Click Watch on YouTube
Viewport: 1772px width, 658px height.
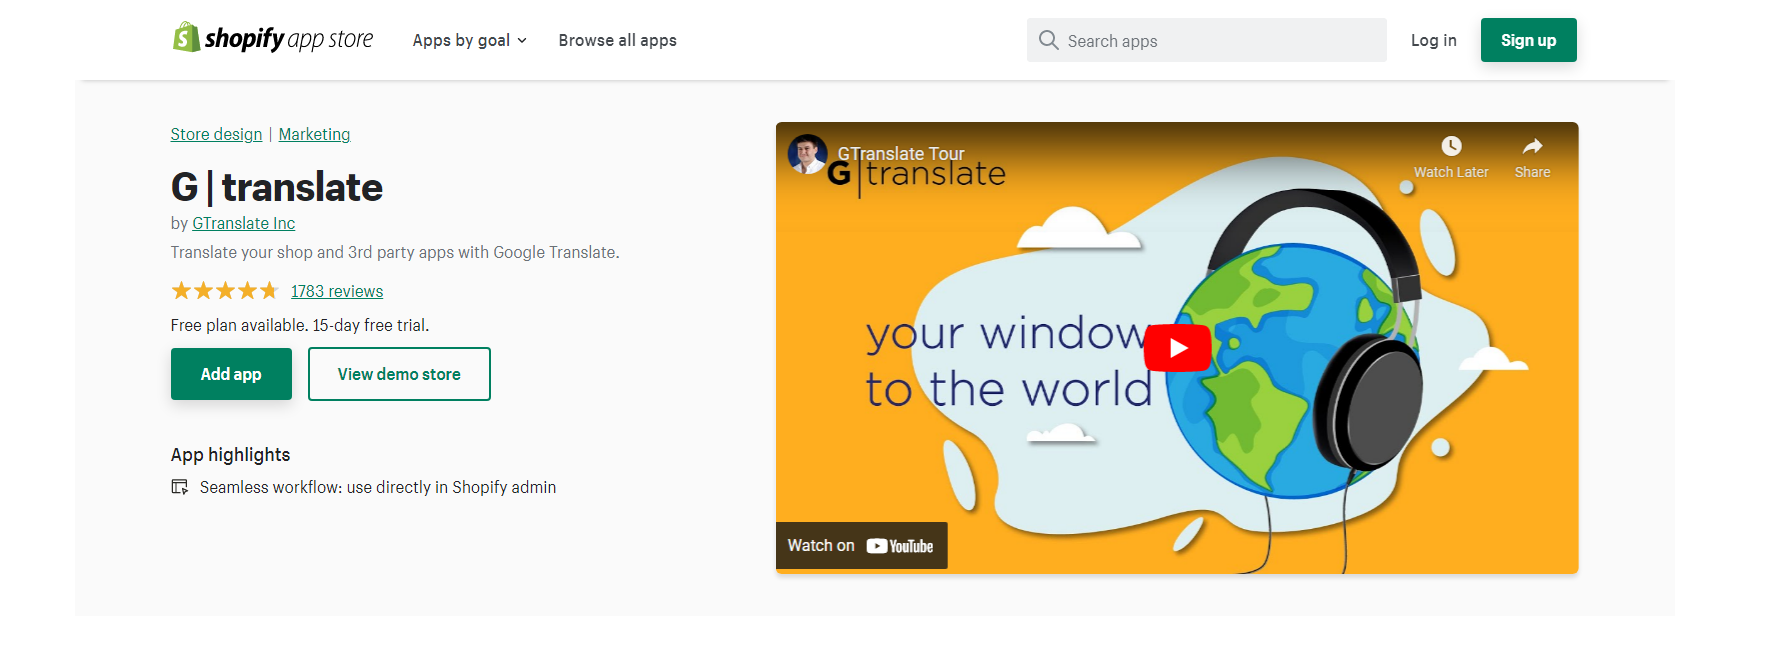[x=861, y=545]
